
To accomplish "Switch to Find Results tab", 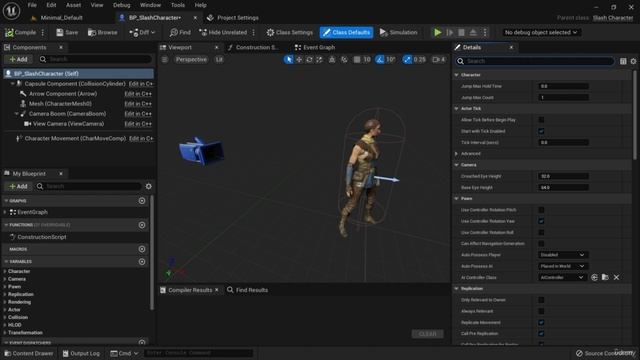I will point(247,290).
